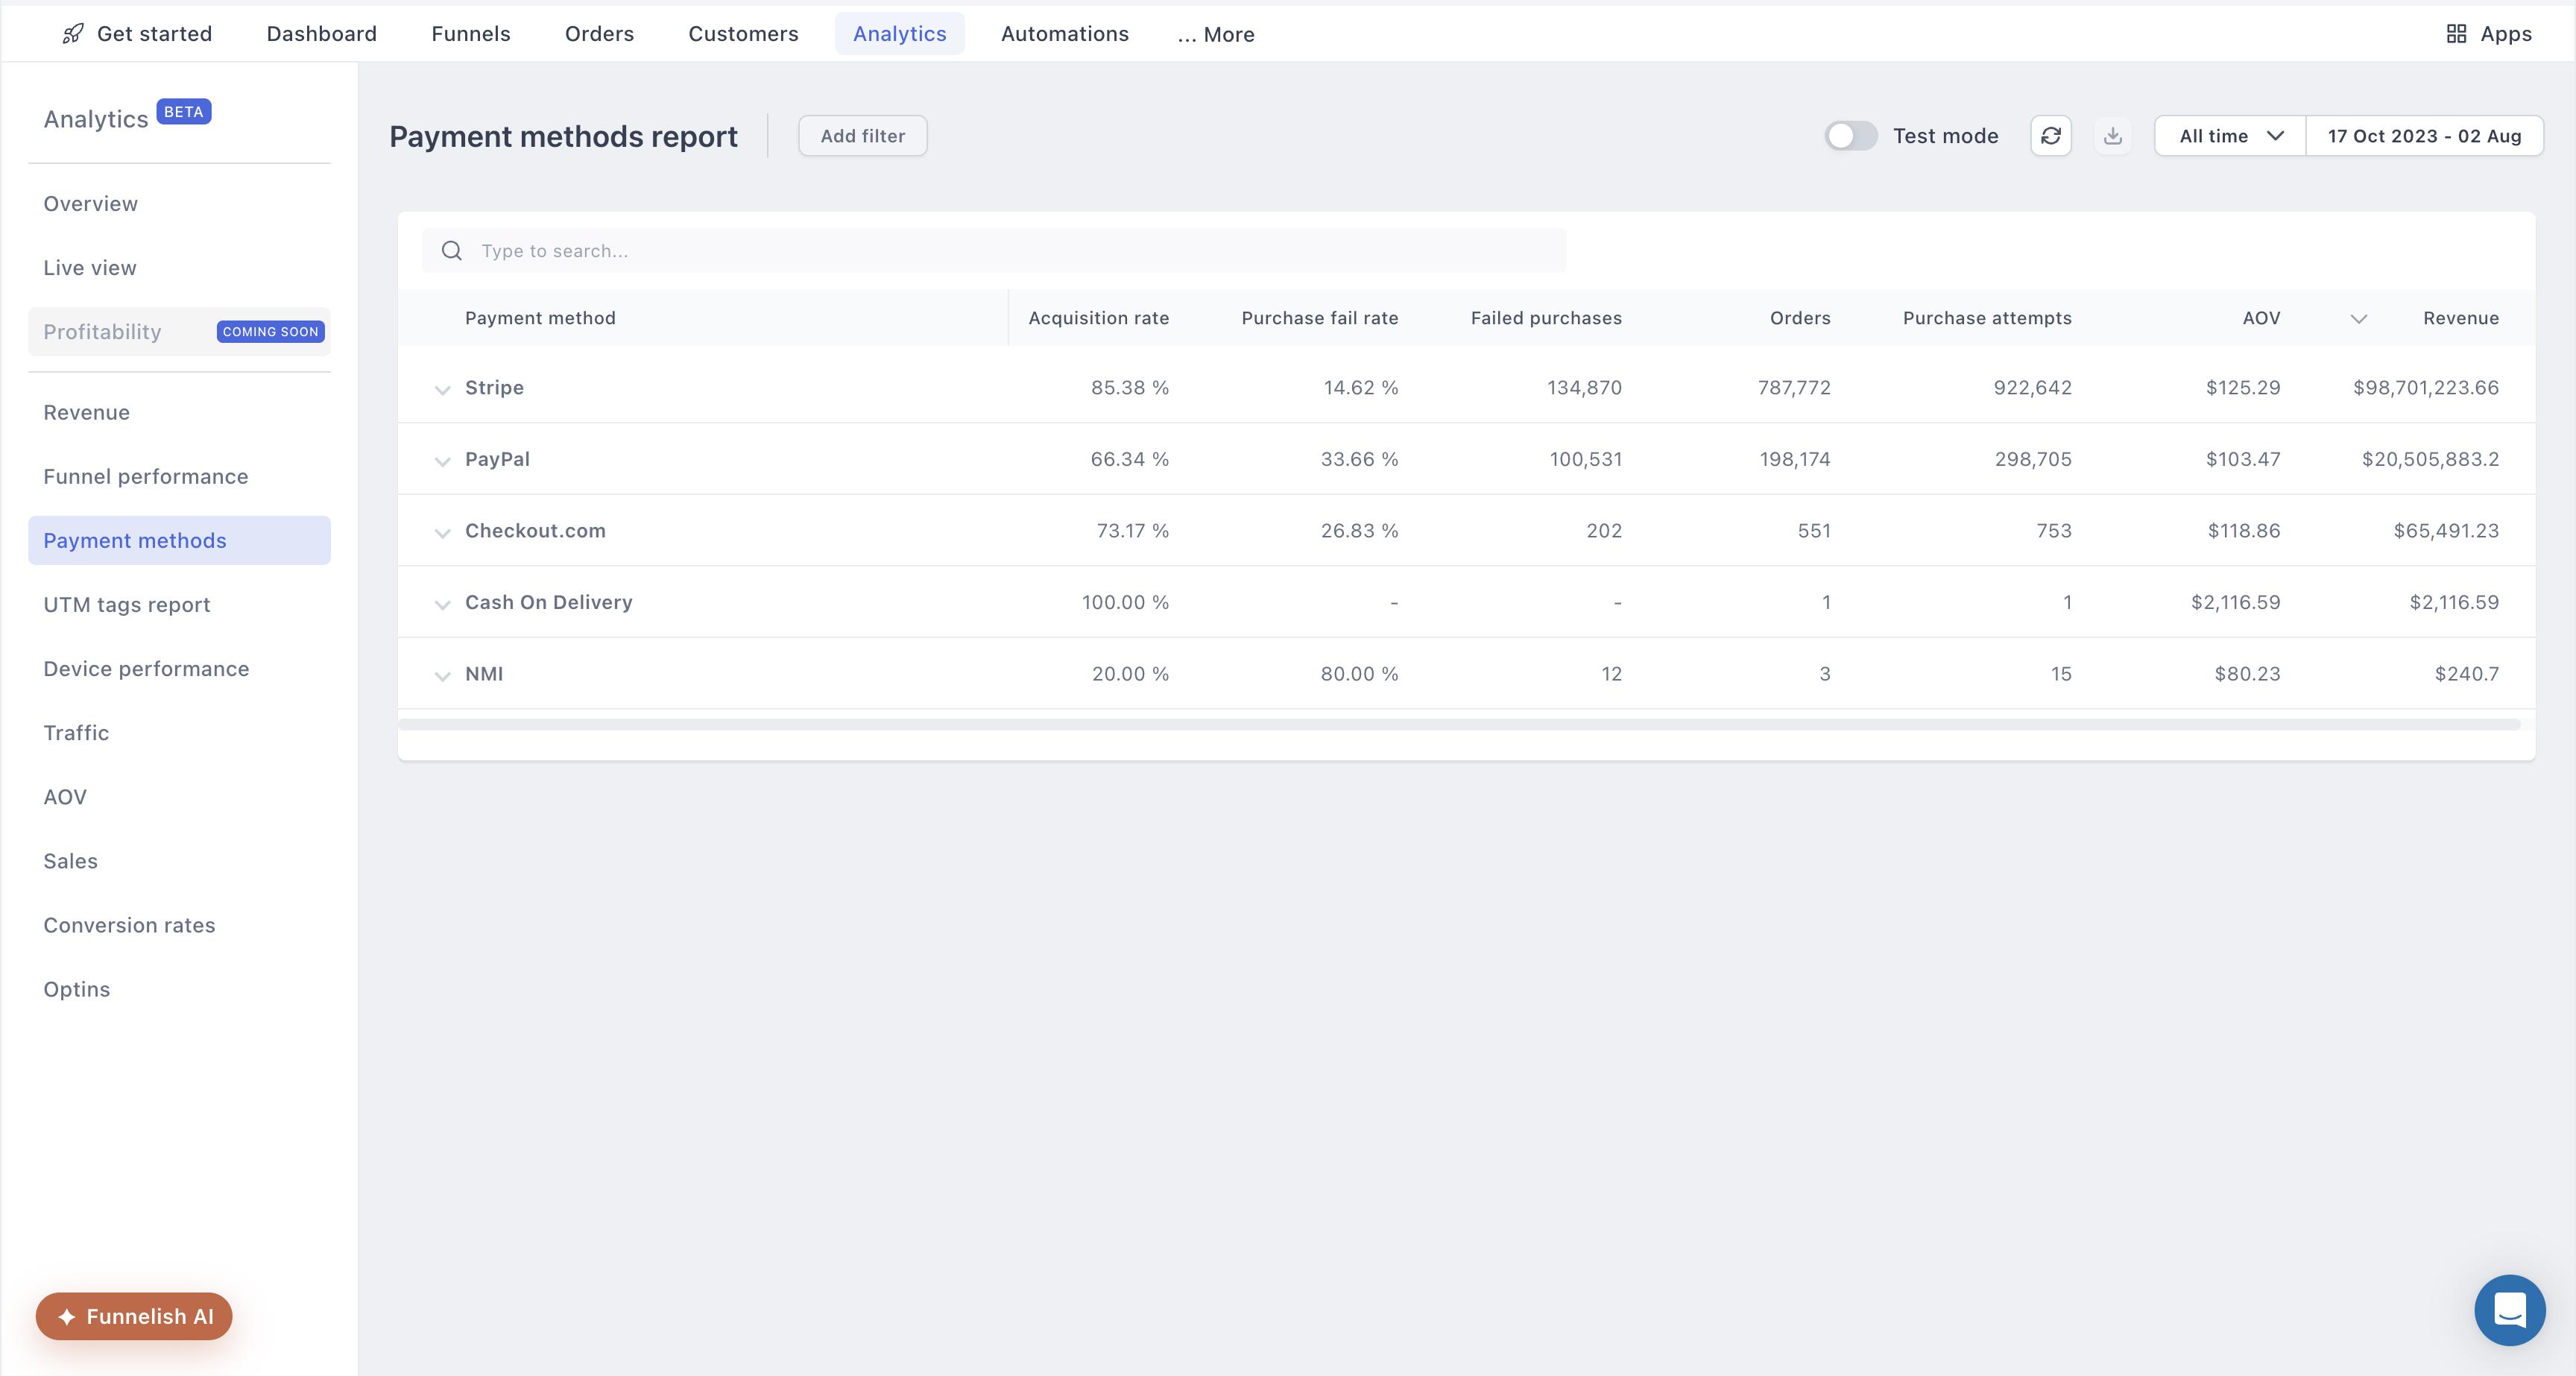This screenshot has height=1376, width=2576.
Task: Expand the Cash On Delivery row
Action: click(442, 604)
